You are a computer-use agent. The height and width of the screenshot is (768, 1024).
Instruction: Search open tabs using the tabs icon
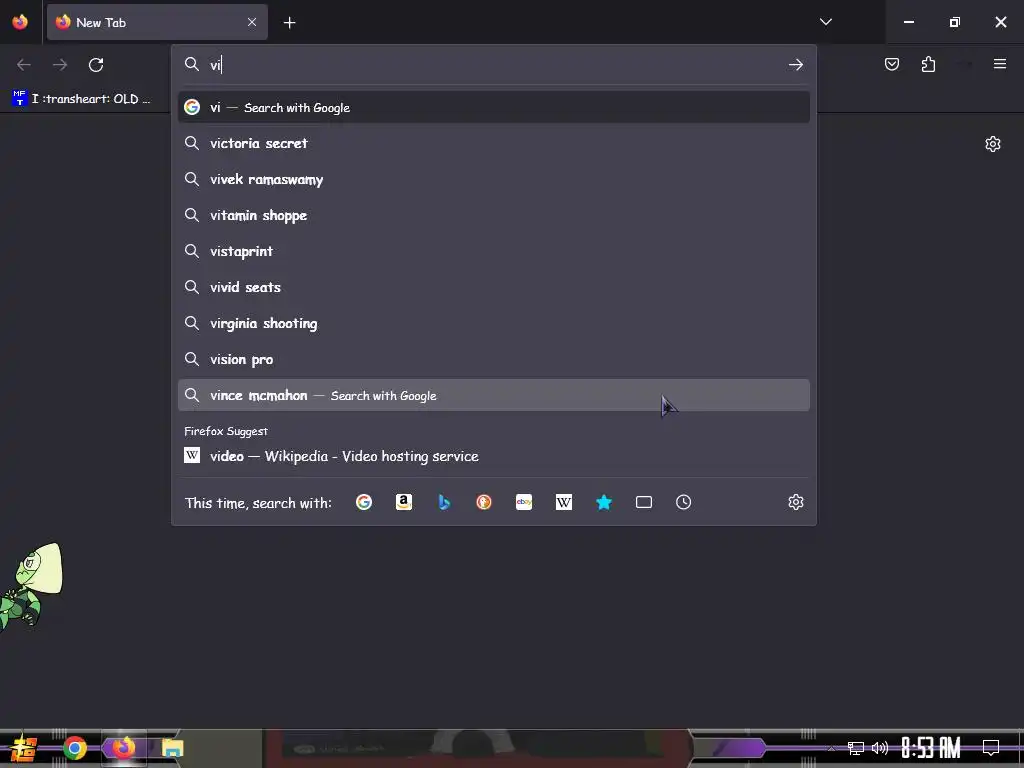point(644,502)
